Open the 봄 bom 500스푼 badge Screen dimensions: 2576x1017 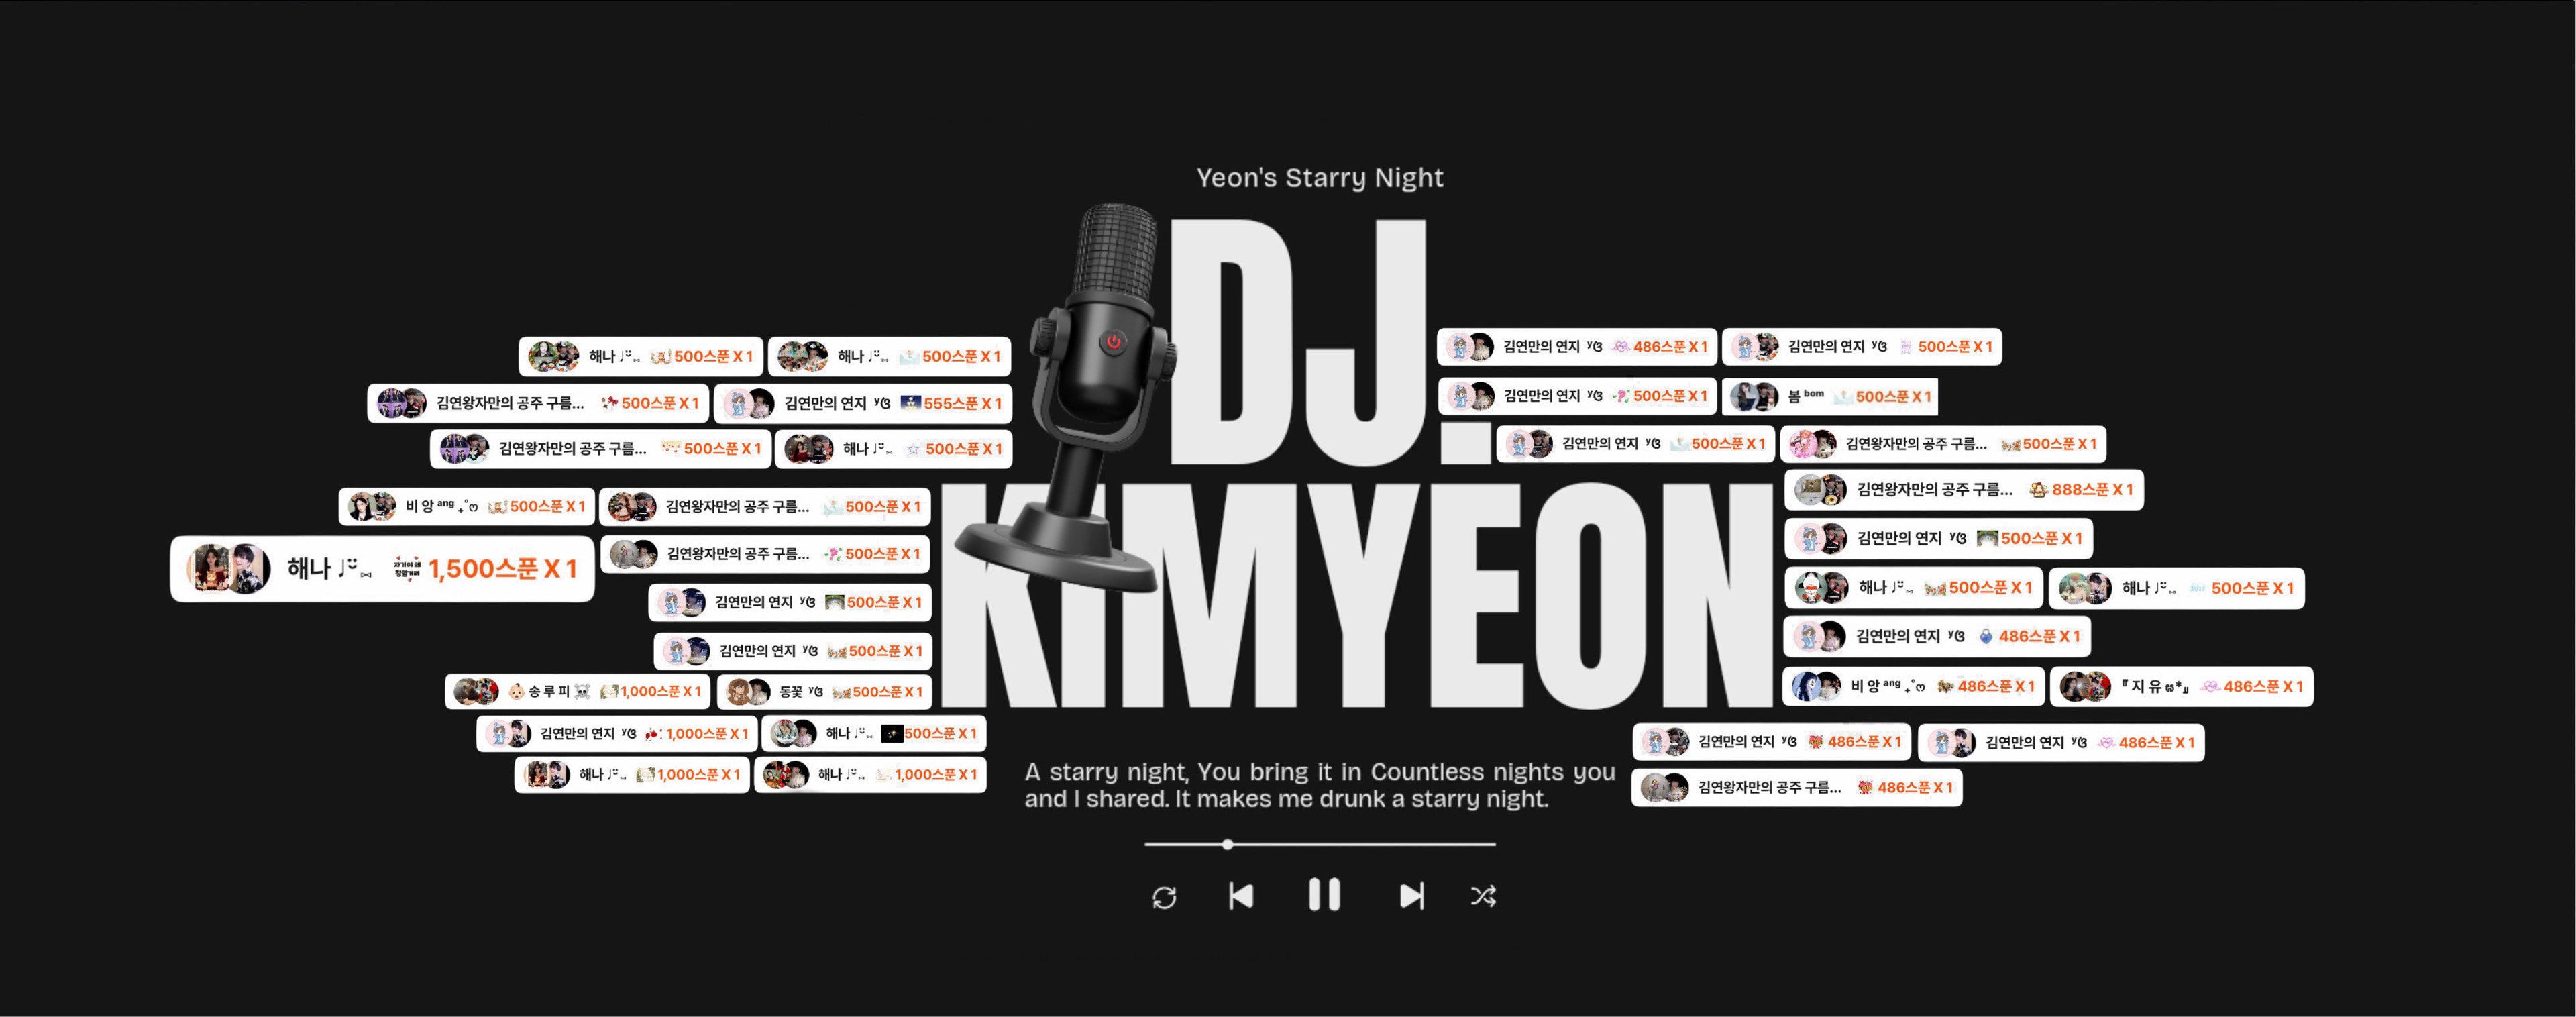(1829, 397)
